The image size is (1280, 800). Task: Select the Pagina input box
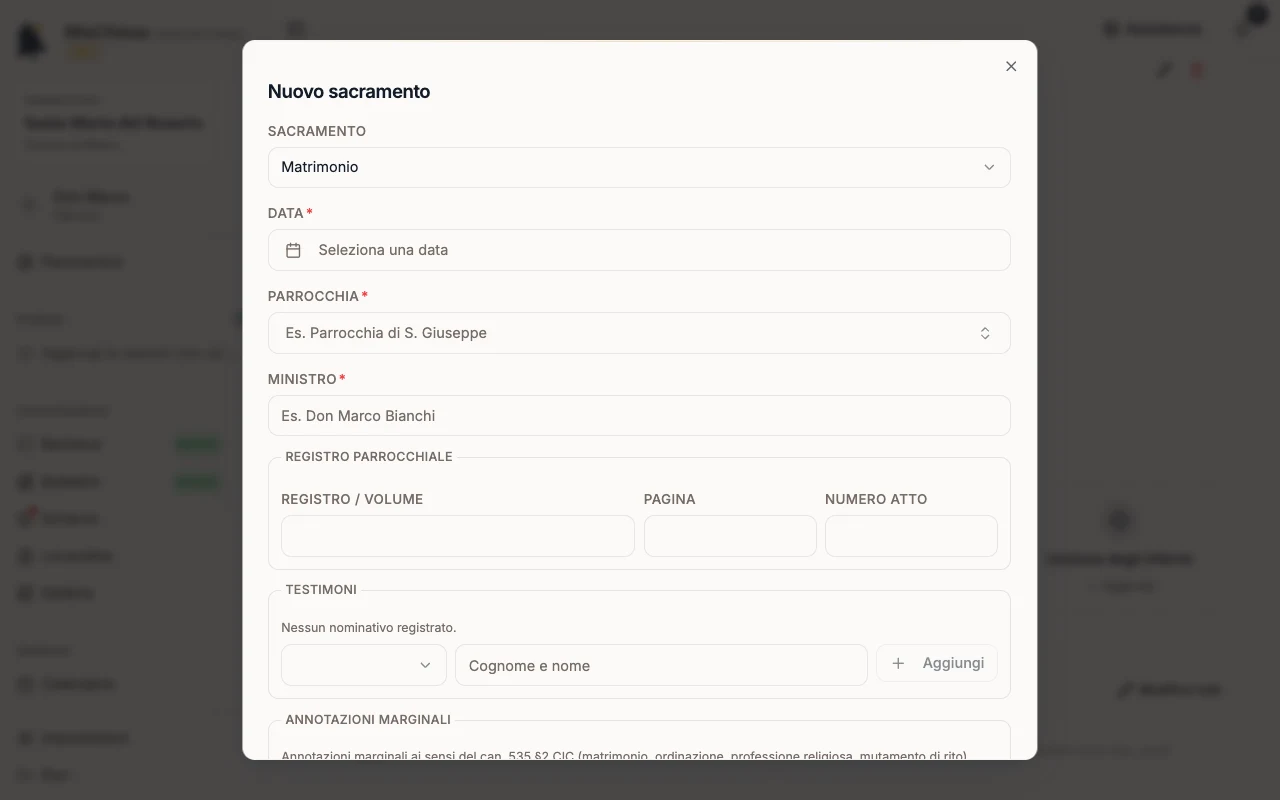pyautogui.click(x=730, y=536)
